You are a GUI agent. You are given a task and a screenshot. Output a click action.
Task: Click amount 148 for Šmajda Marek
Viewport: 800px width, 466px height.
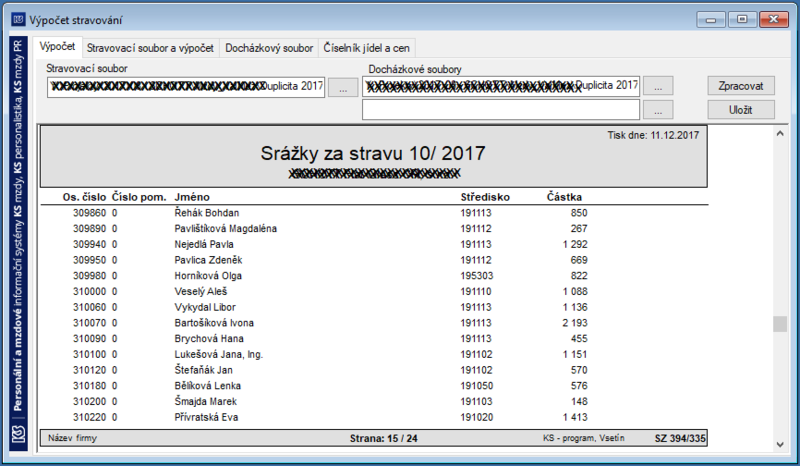click(x=579, y=402)
